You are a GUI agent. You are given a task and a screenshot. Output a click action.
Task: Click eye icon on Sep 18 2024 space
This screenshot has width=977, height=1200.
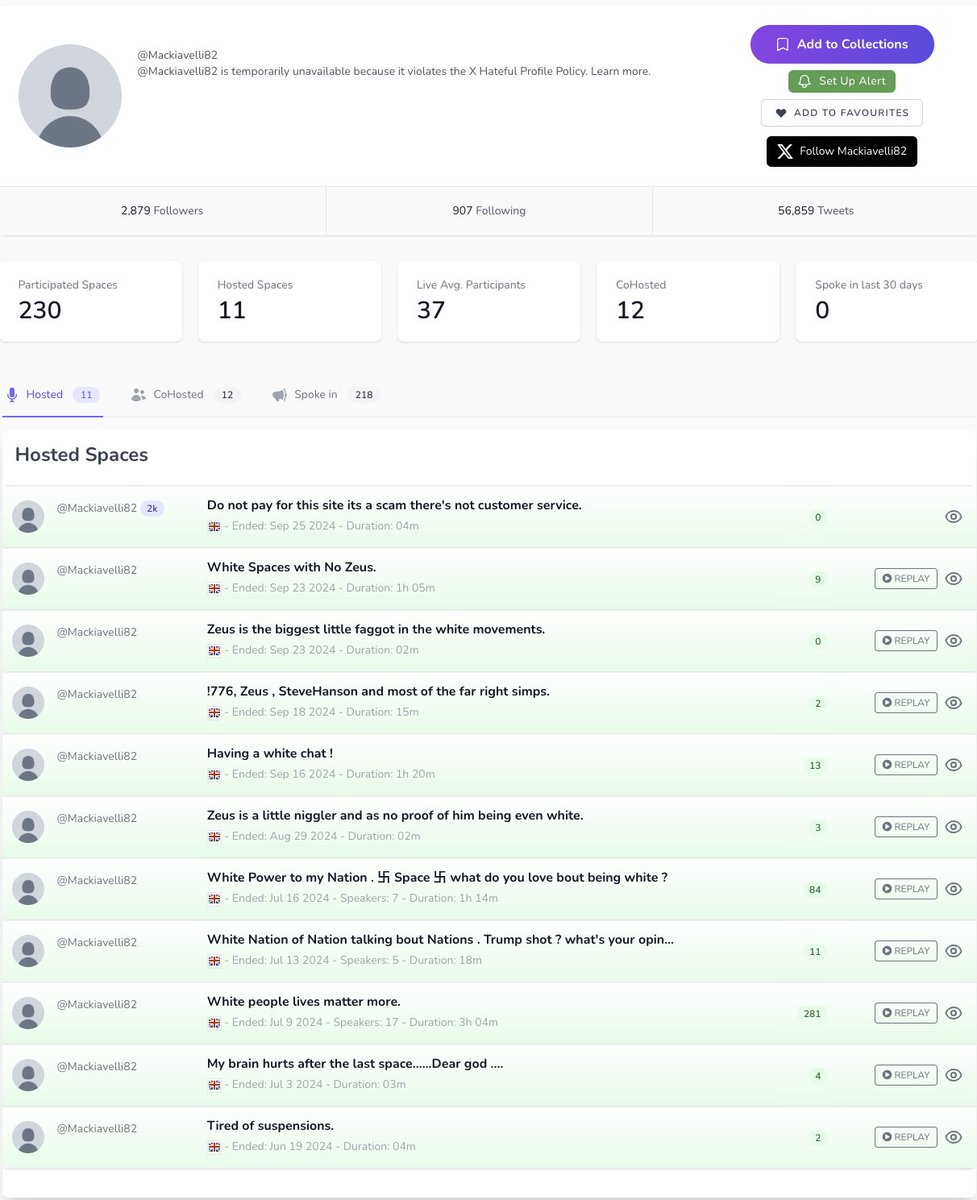point(954,703)
